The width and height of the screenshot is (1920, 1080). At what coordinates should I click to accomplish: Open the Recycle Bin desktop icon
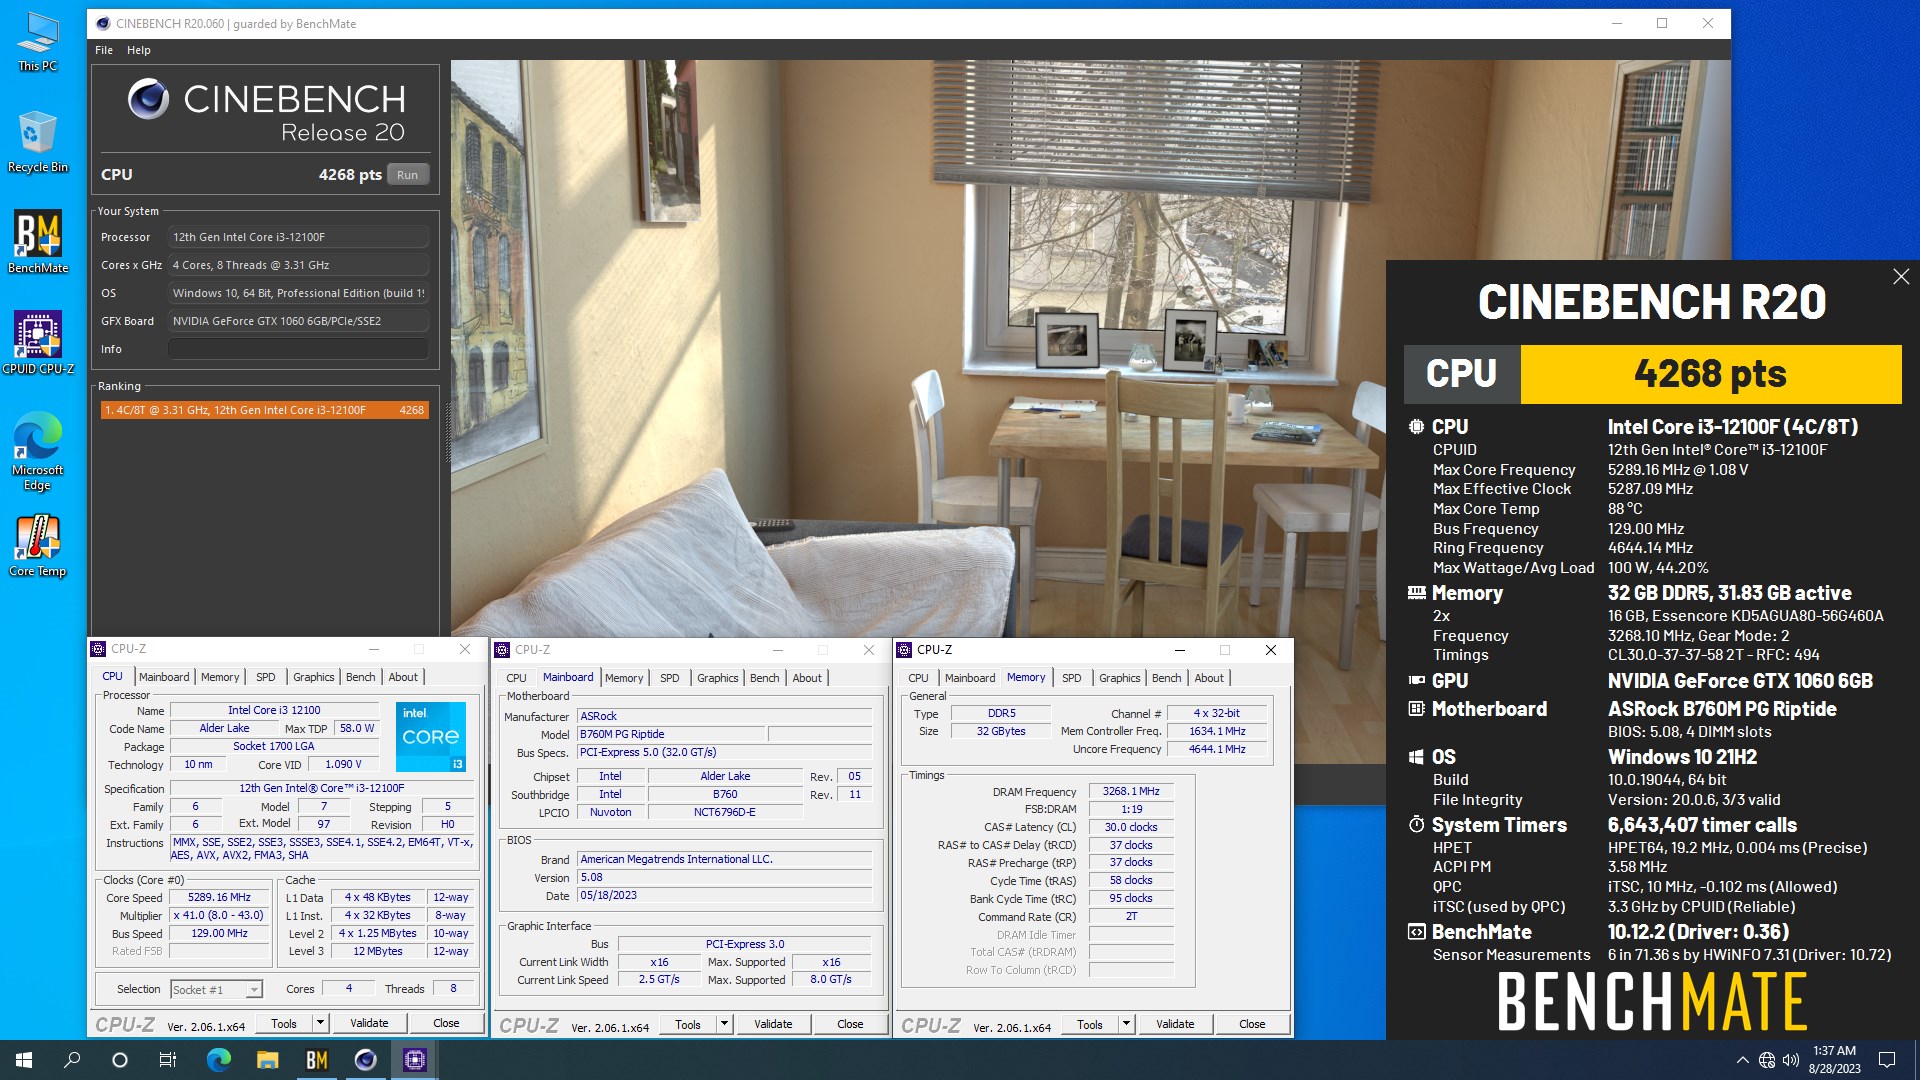click(x=38, y=142)
